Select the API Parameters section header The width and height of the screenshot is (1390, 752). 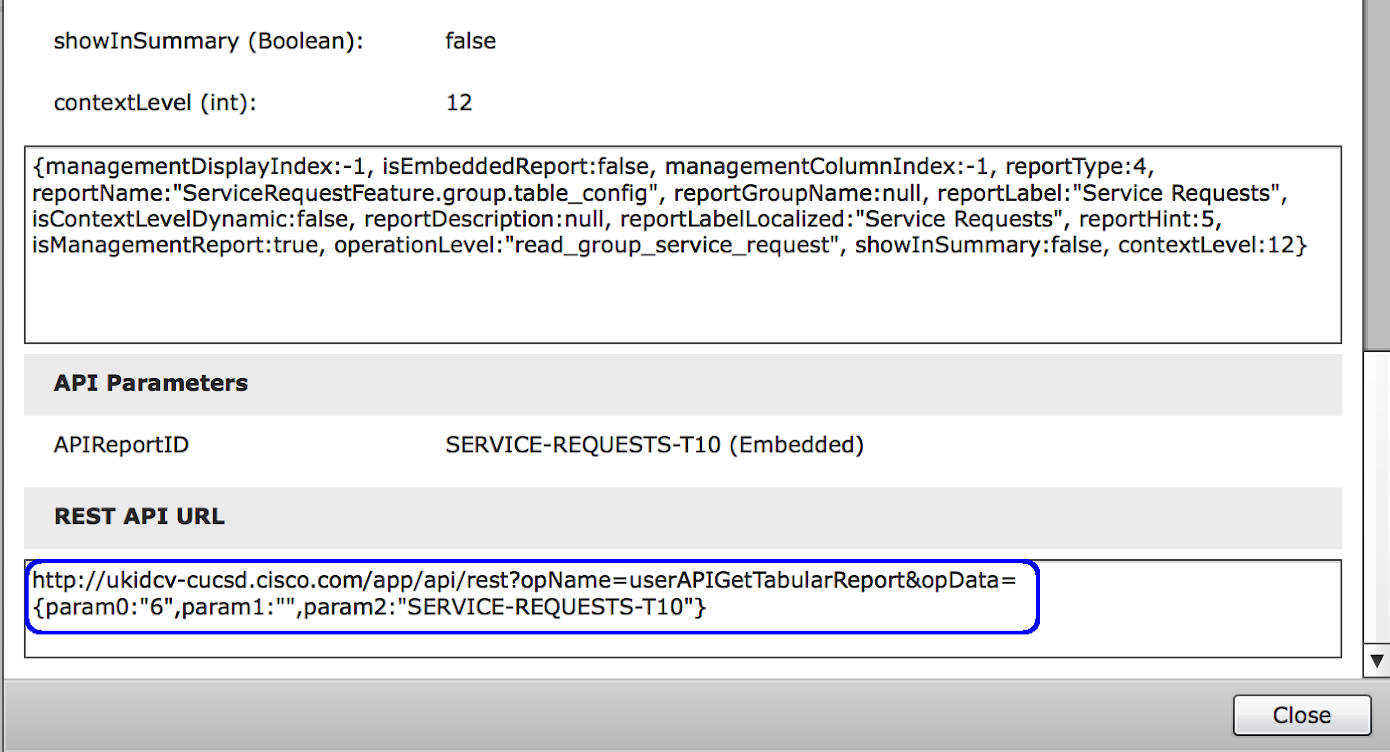(x=151, y=383)
